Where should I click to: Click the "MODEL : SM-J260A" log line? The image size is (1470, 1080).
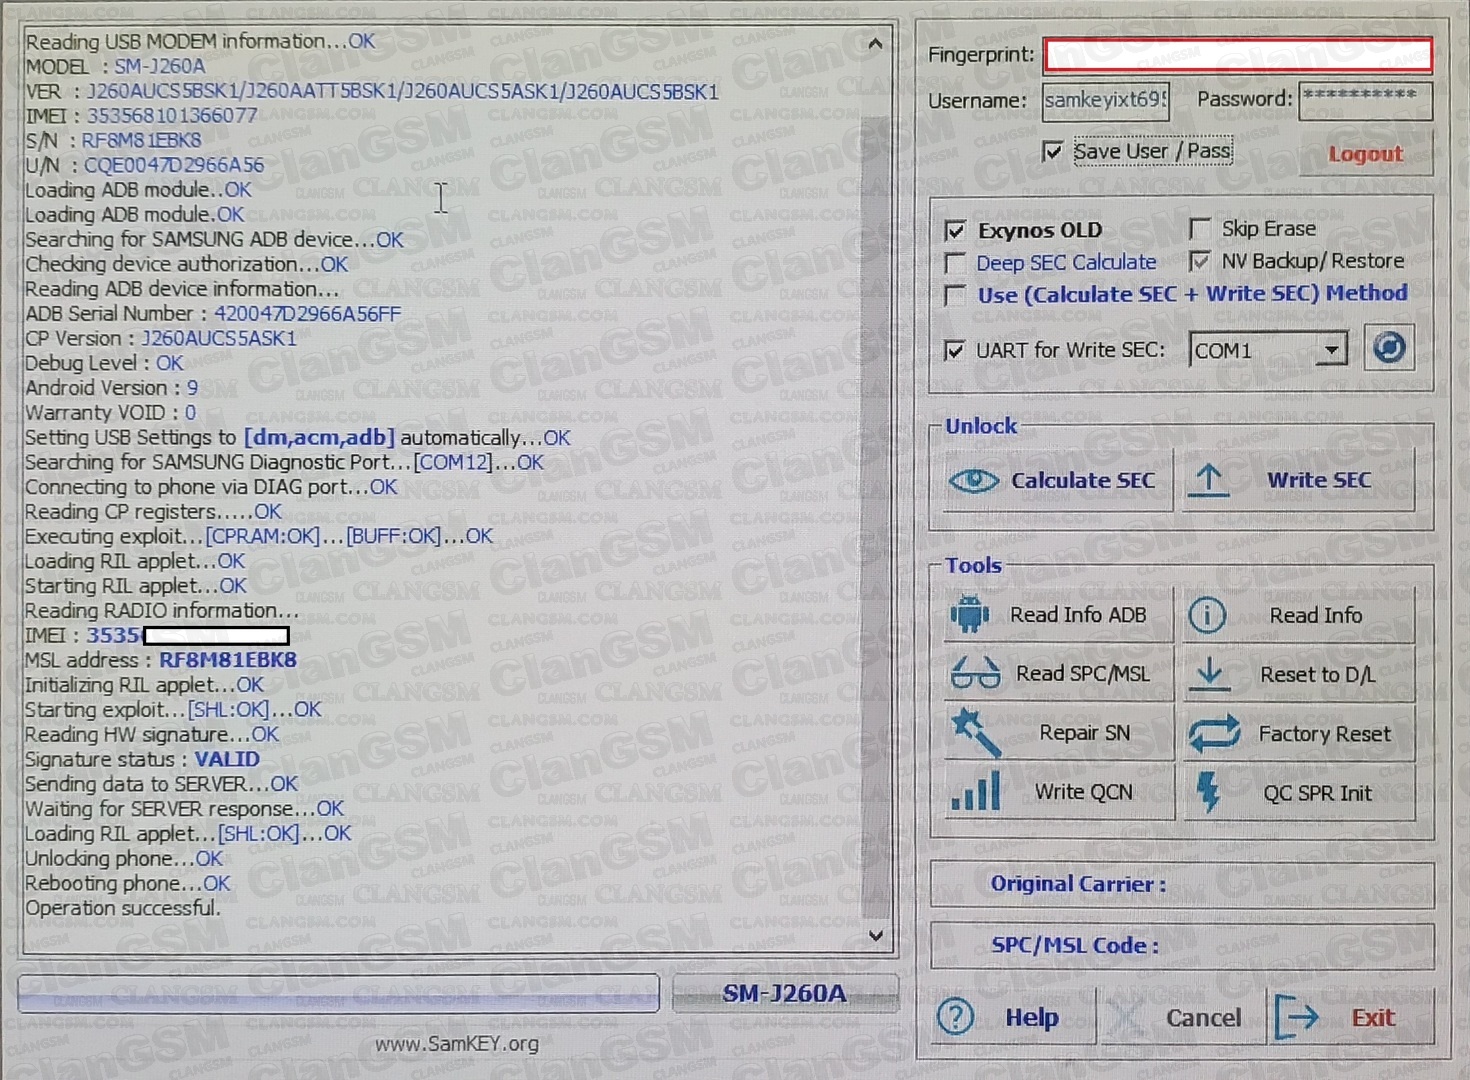pos(115,66)
